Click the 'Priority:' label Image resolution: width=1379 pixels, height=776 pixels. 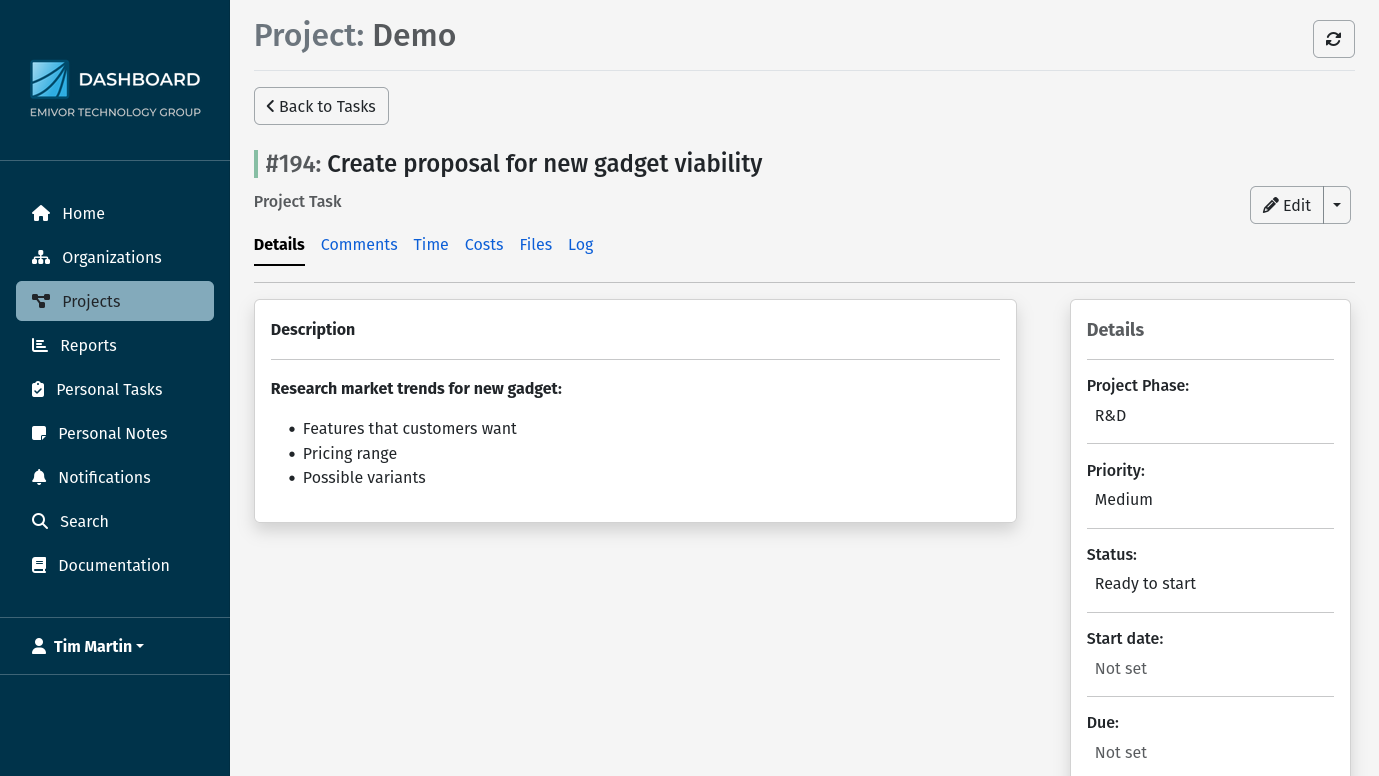click(1116, 470)
